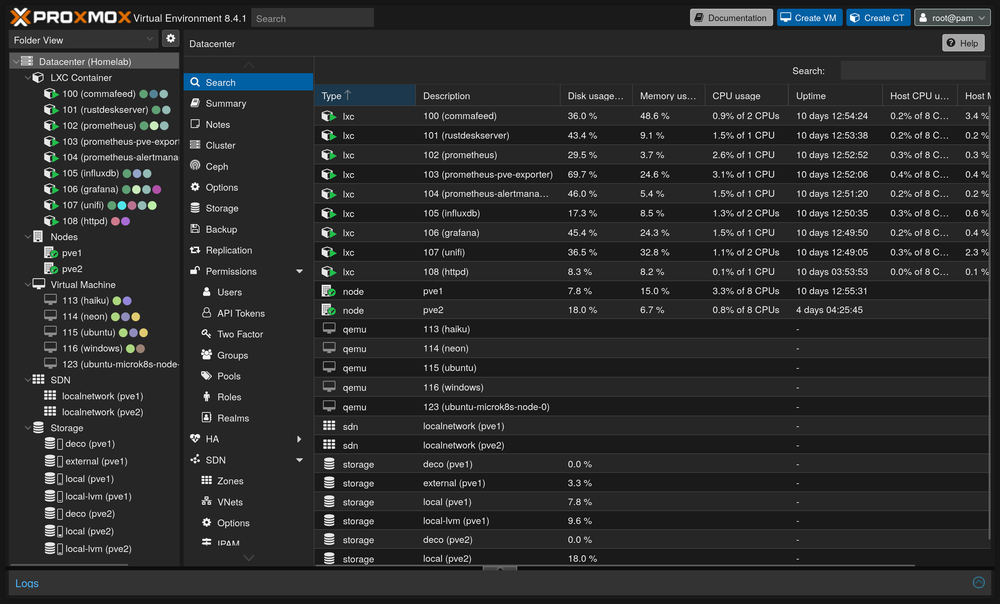Screen dimensions: 1000x604
Task: Click the SDN grid icon for localnetwork (pve1) in tree
Action: (x=50, y=395)
